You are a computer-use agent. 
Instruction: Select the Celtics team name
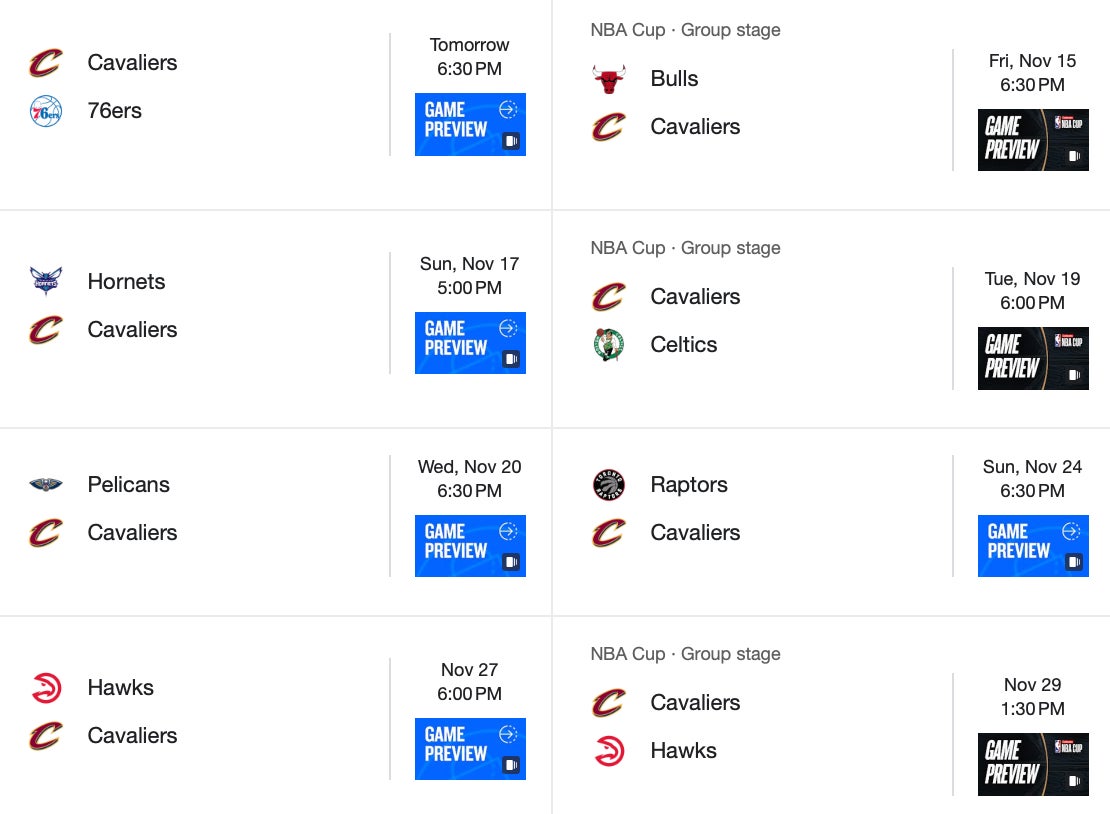tap(684, 345)
